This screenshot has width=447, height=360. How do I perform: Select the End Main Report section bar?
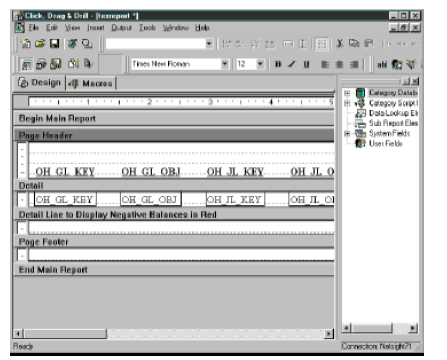point(174,270)
